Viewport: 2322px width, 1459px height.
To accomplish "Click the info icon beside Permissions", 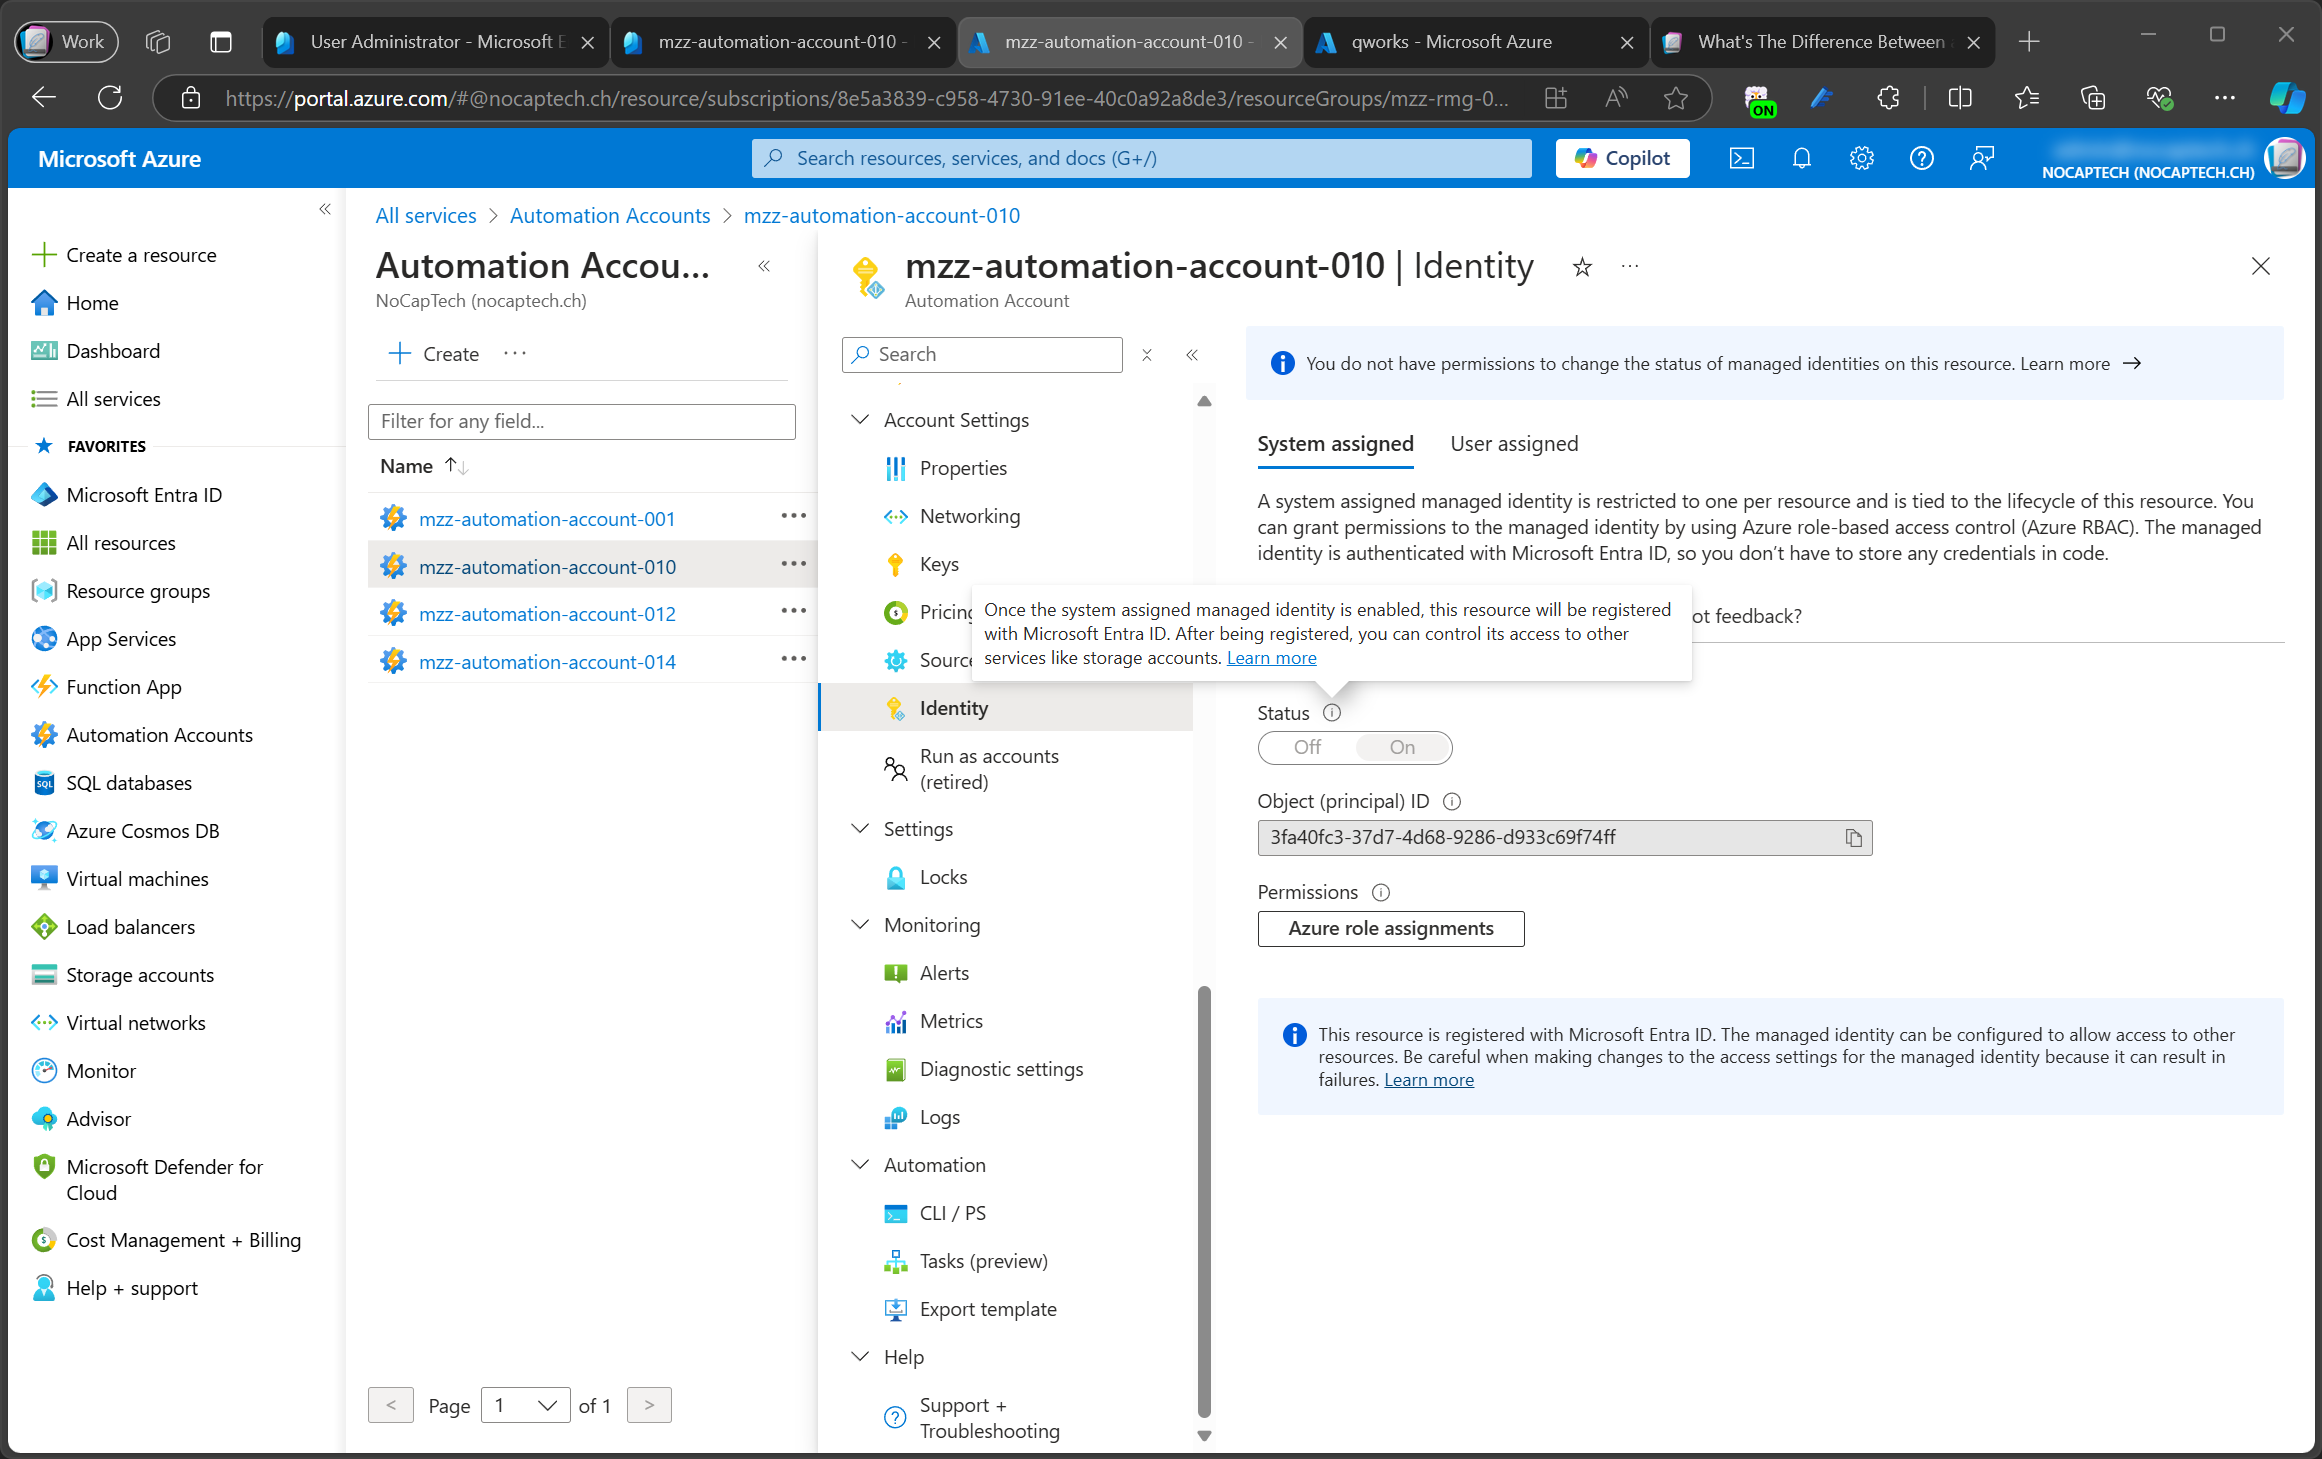I will (1381, 892).
